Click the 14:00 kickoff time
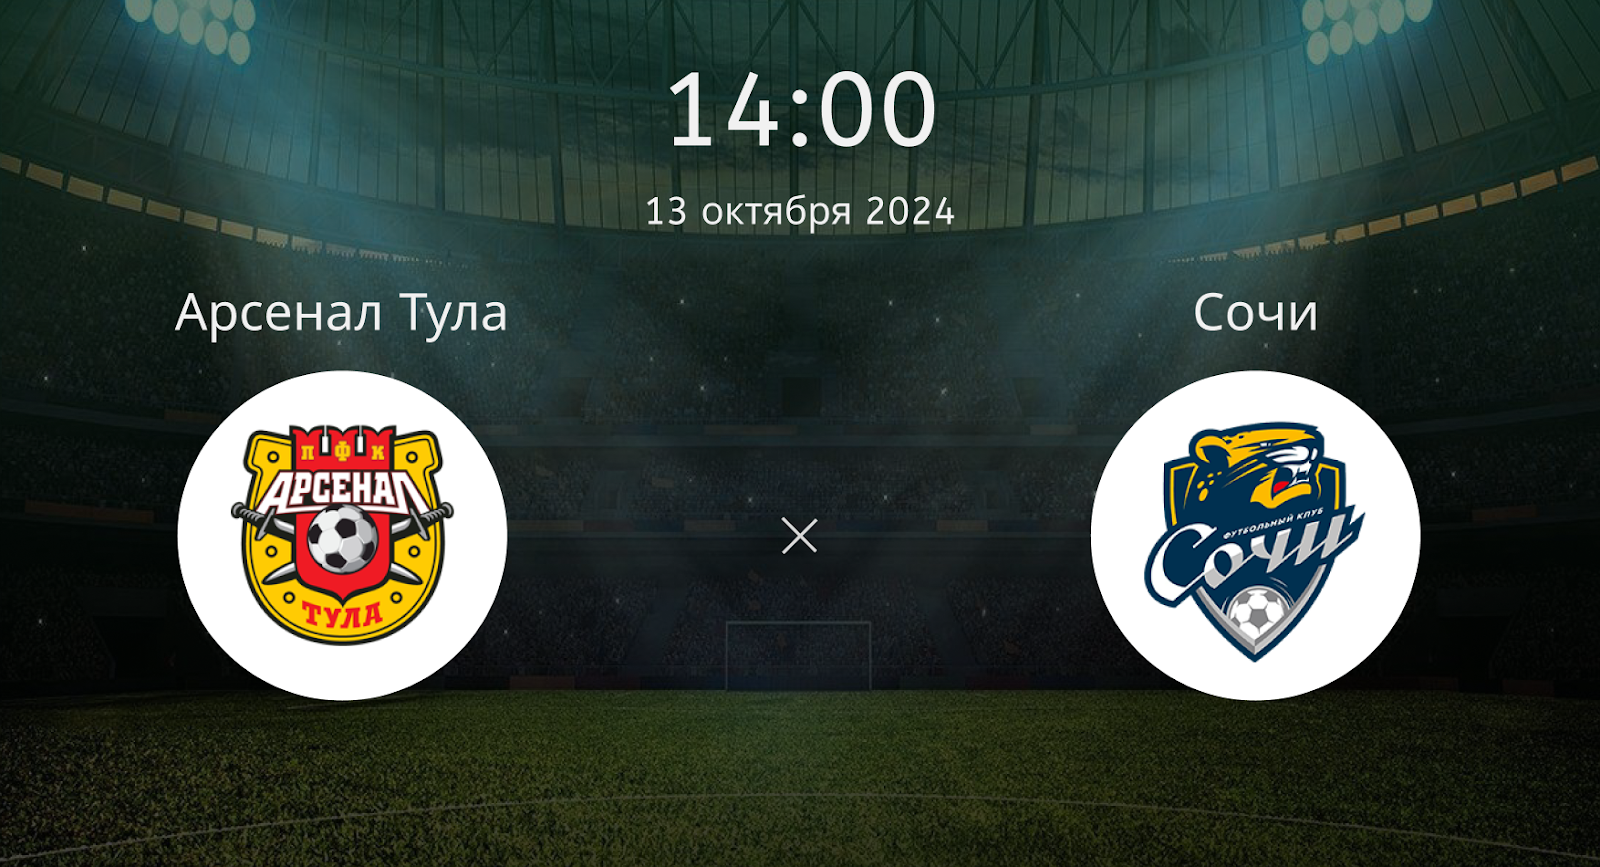Image resolution: width=1600 pixels, height=867 pixels. [800, 109]
